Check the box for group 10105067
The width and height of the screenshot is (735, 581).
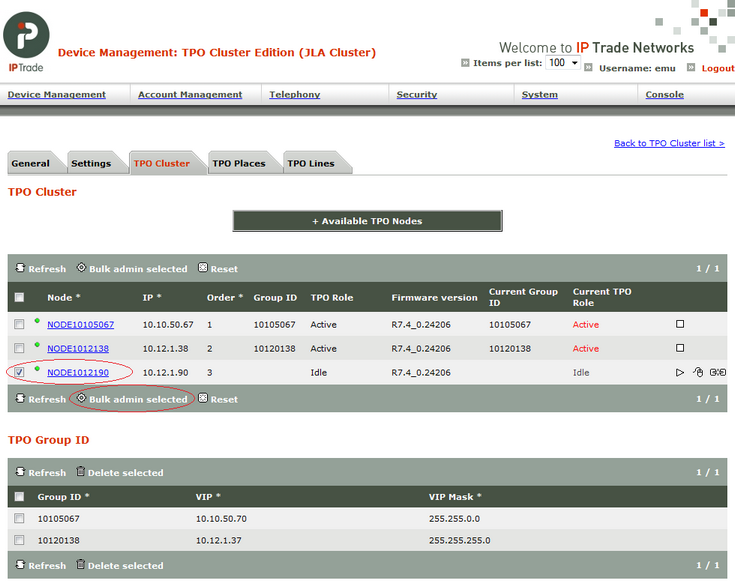click(x=19, y=518)
